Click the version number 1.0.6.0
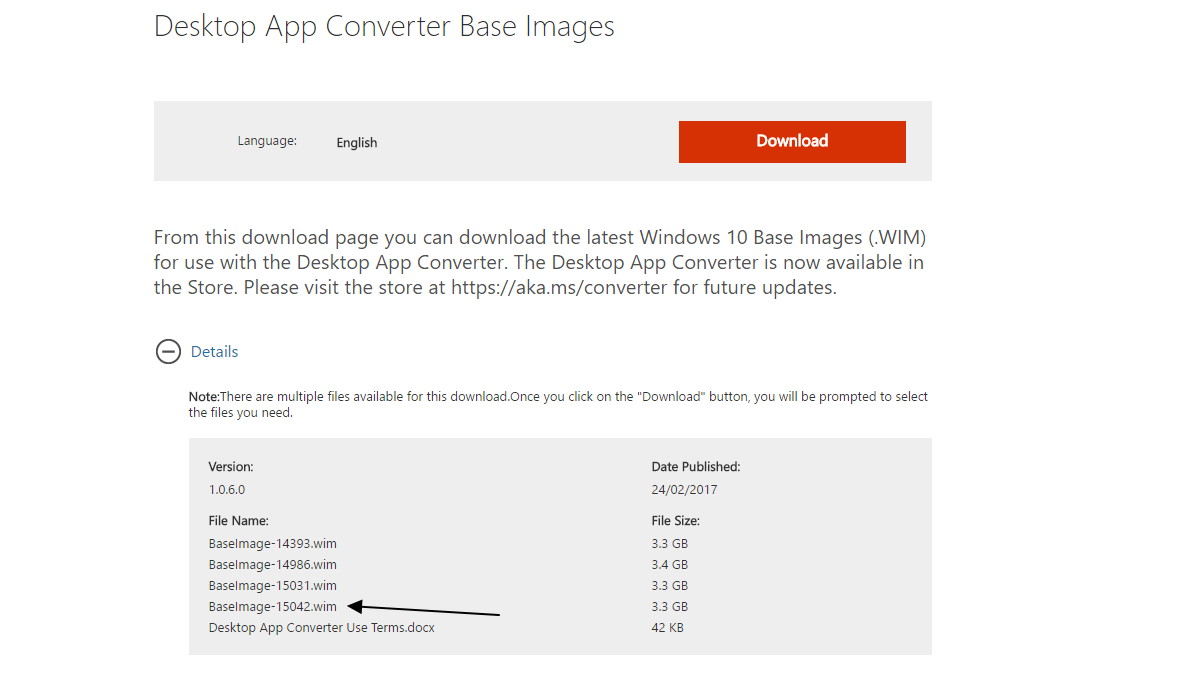 [x=227, y=489]
